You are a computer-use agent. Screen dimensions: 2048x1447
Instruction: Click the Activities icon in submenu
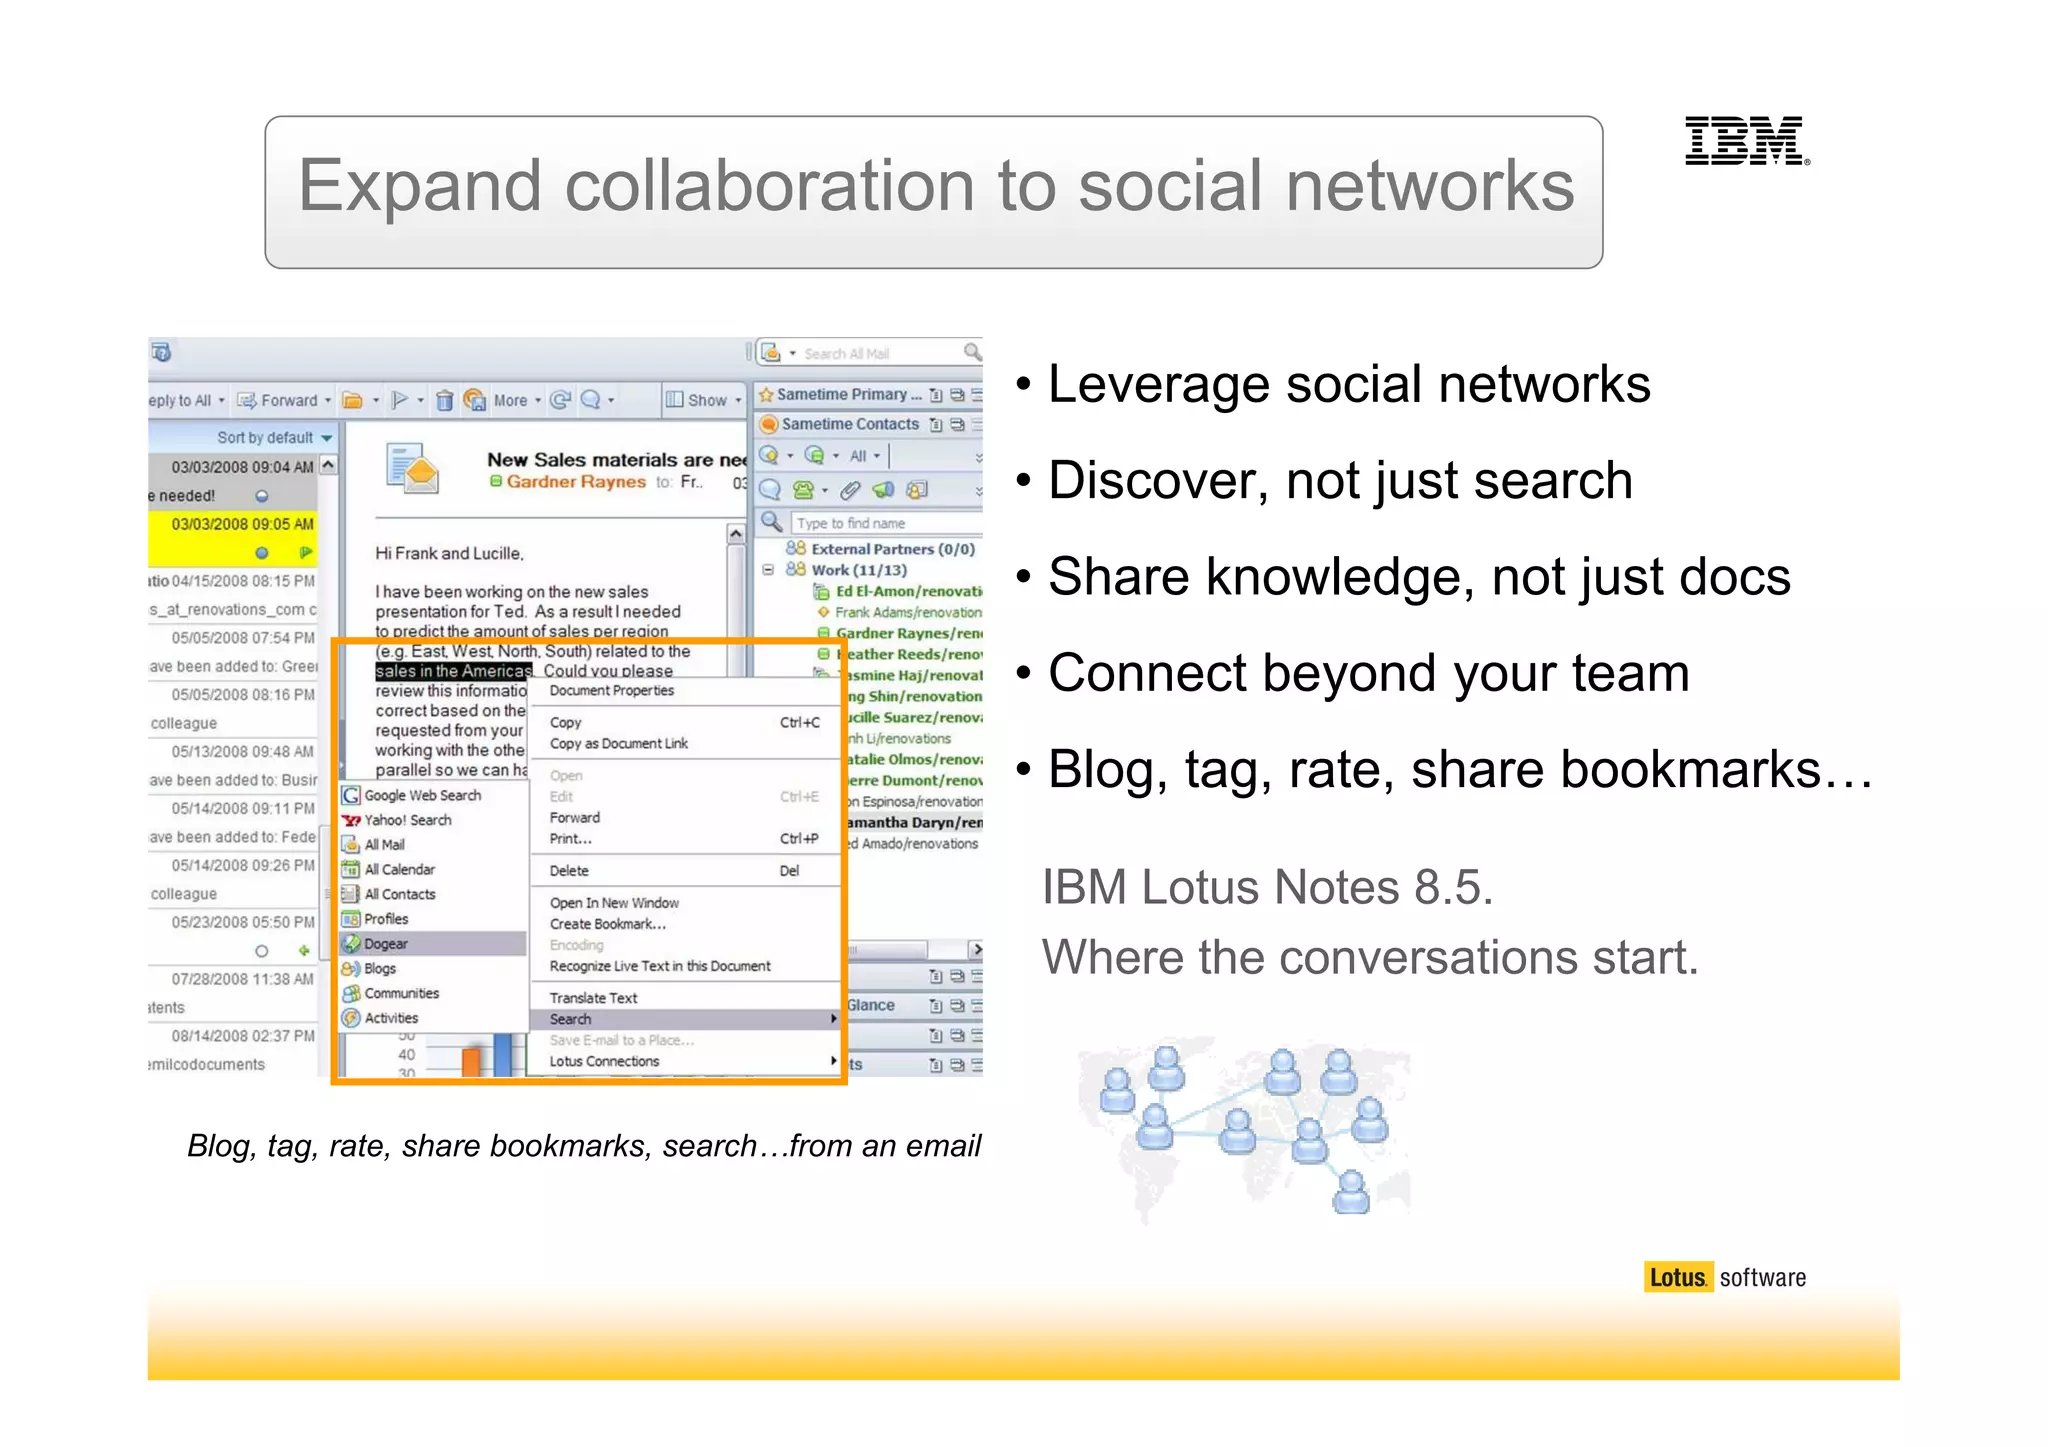351,1019
